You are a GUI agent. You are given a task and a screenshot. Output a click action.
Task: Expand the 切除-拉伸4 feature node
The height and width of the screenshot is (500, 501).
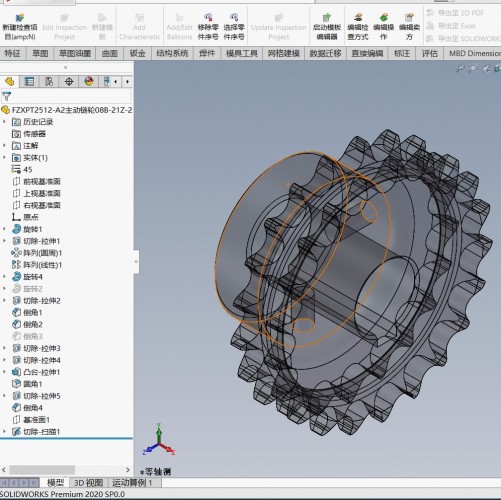[4, 360]
